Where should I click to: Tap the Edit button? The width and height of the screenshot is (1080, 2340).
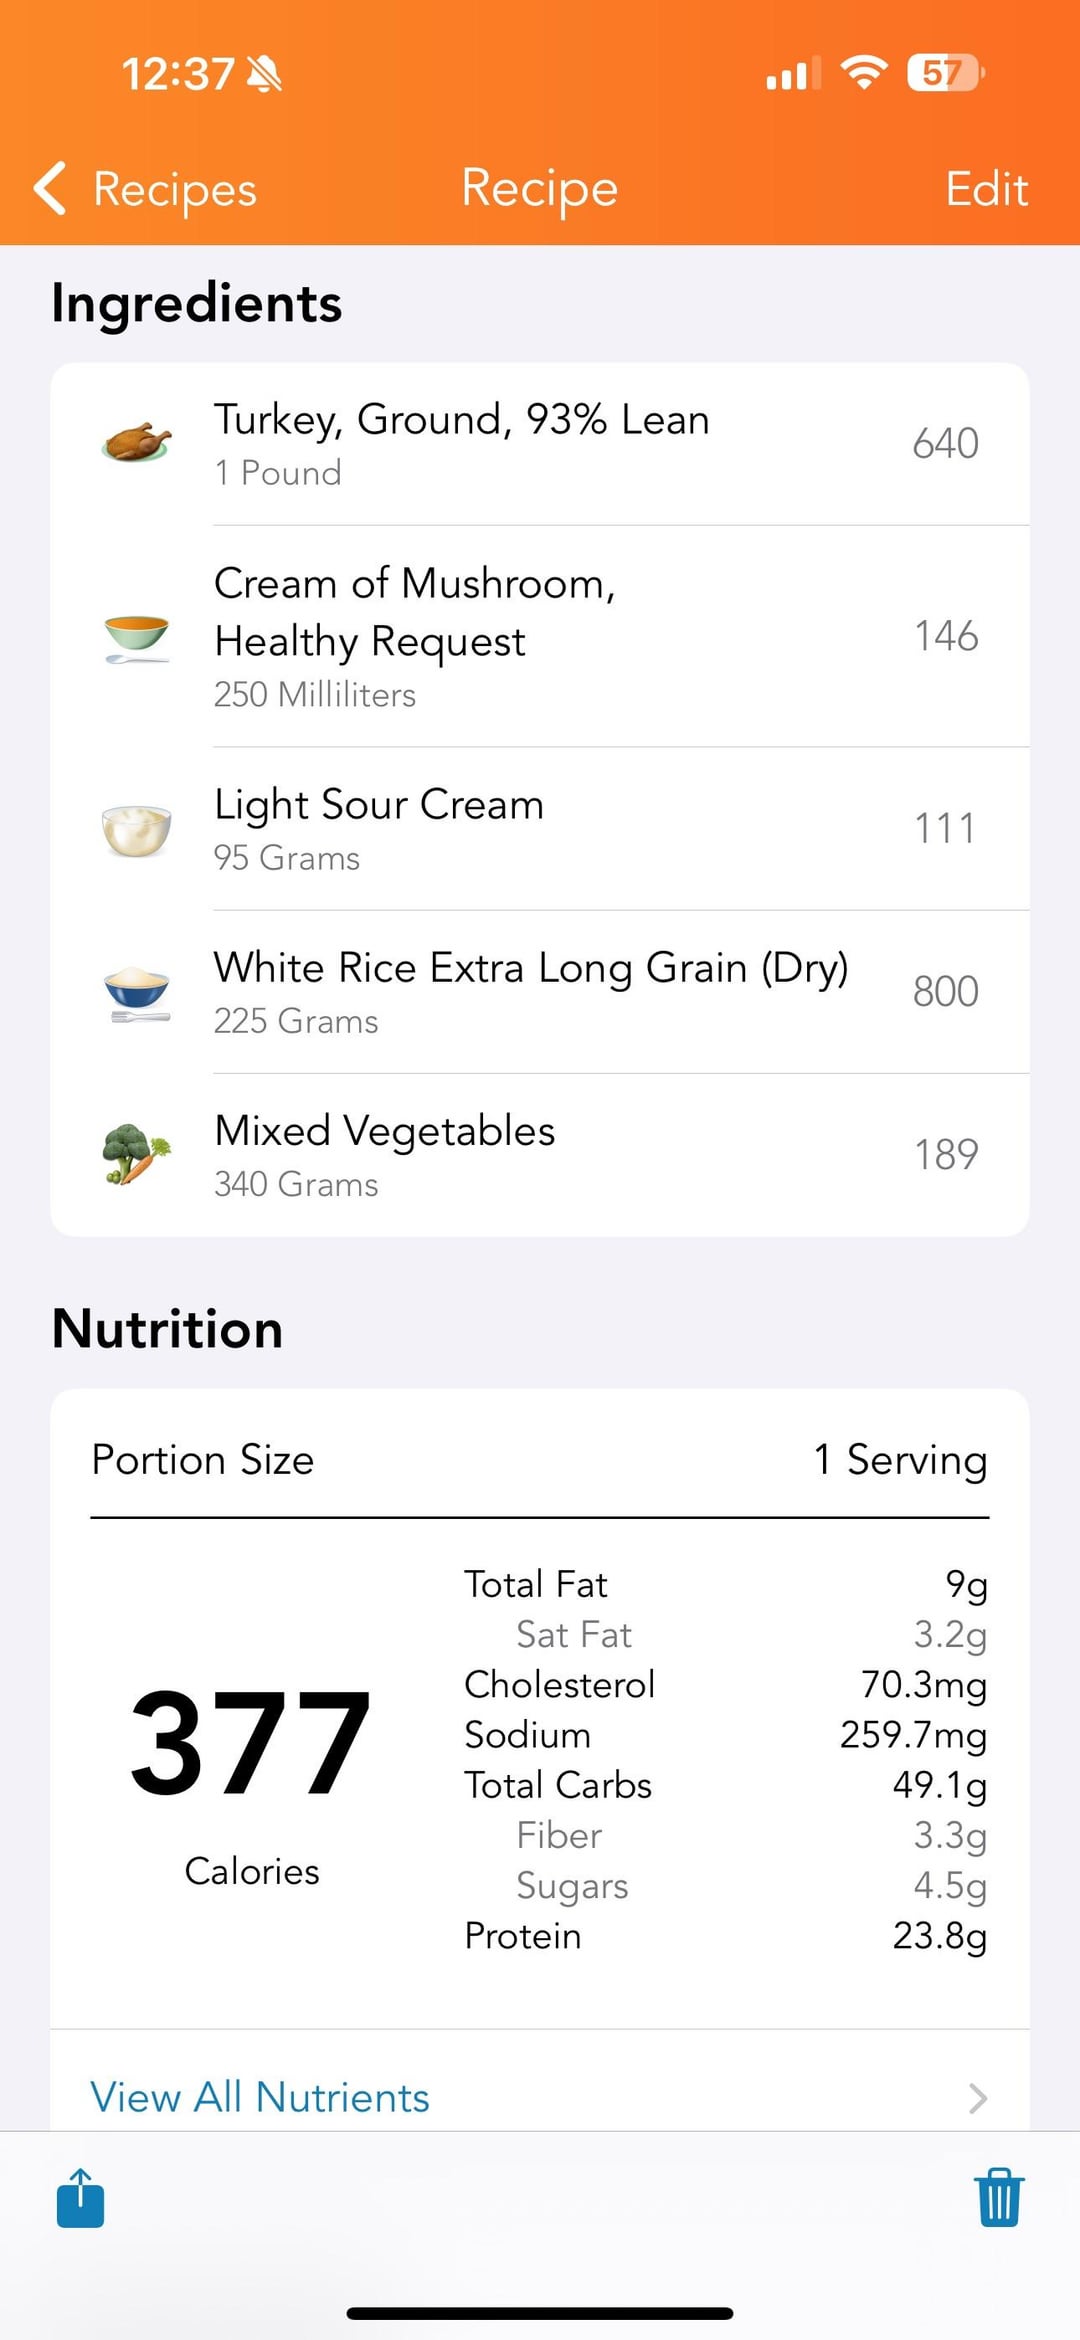986,189
